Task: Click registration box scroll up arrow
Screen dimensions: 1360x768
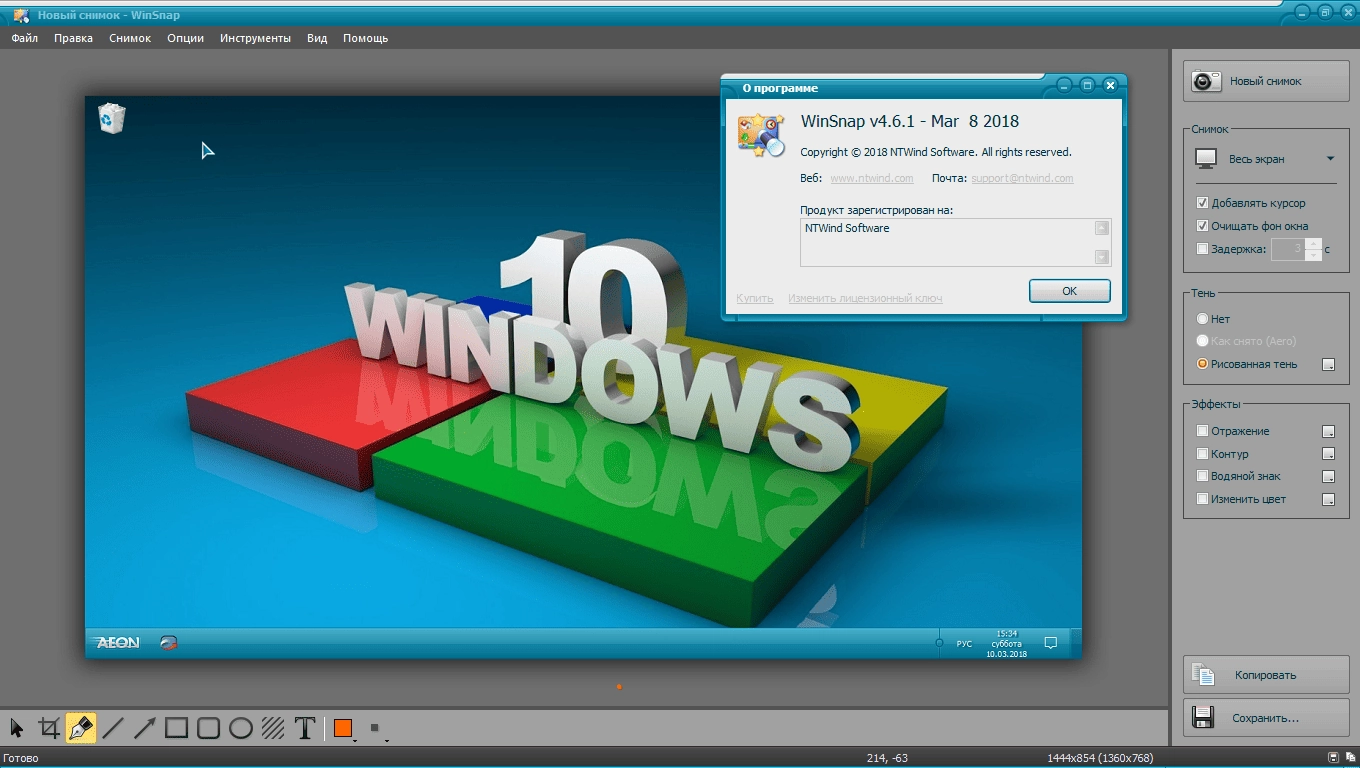Action: click(1102, 228)
